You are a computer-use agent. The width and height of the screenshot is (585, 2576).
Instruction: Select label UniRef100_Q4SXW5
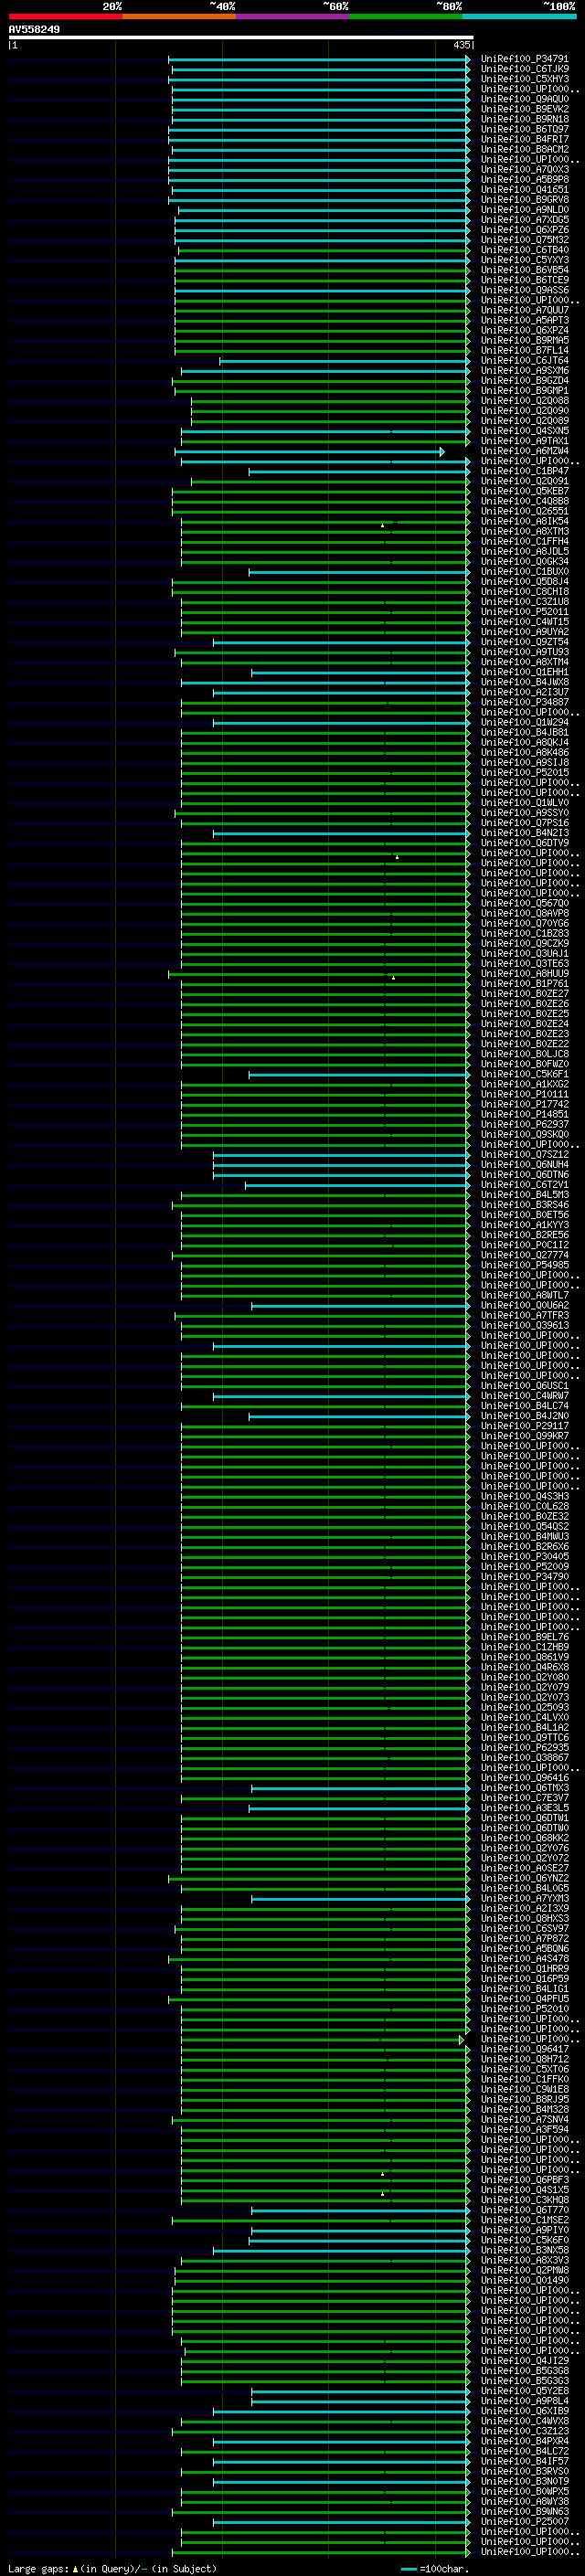tap(524, 431)
